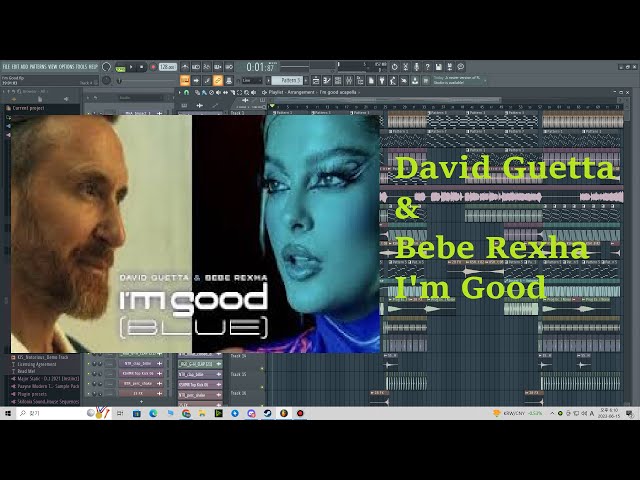Open the plugin picker plug icon
The image size is (640, 480).
click(x=382, y=80)
